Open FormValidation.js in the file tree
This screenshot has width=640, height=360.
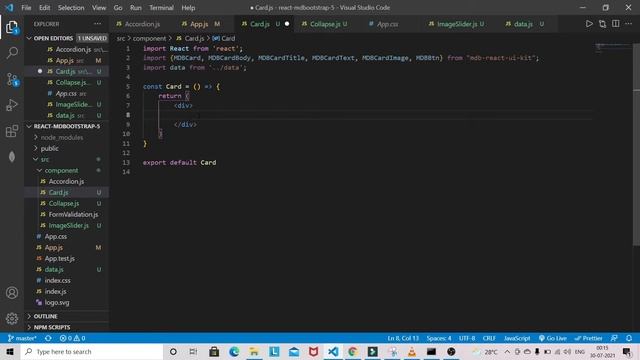[x=73, y=215]
